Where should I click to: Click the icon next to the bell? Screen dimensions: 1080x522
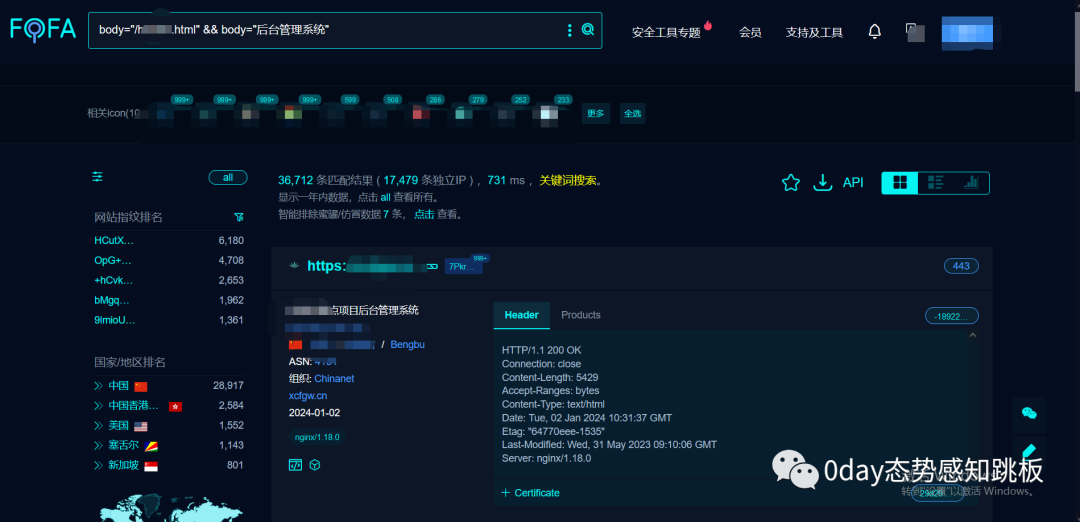point(915,32)
